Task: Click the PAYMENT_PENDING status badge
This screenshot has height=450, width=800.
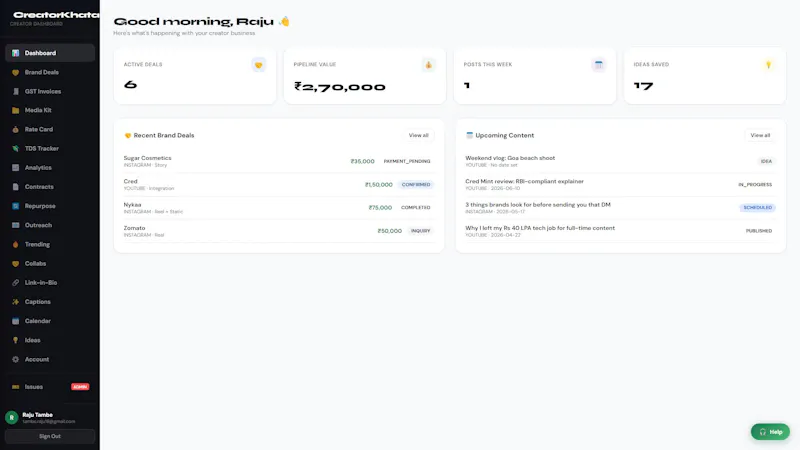Action: pyautogui.click(x=407, y=161)
